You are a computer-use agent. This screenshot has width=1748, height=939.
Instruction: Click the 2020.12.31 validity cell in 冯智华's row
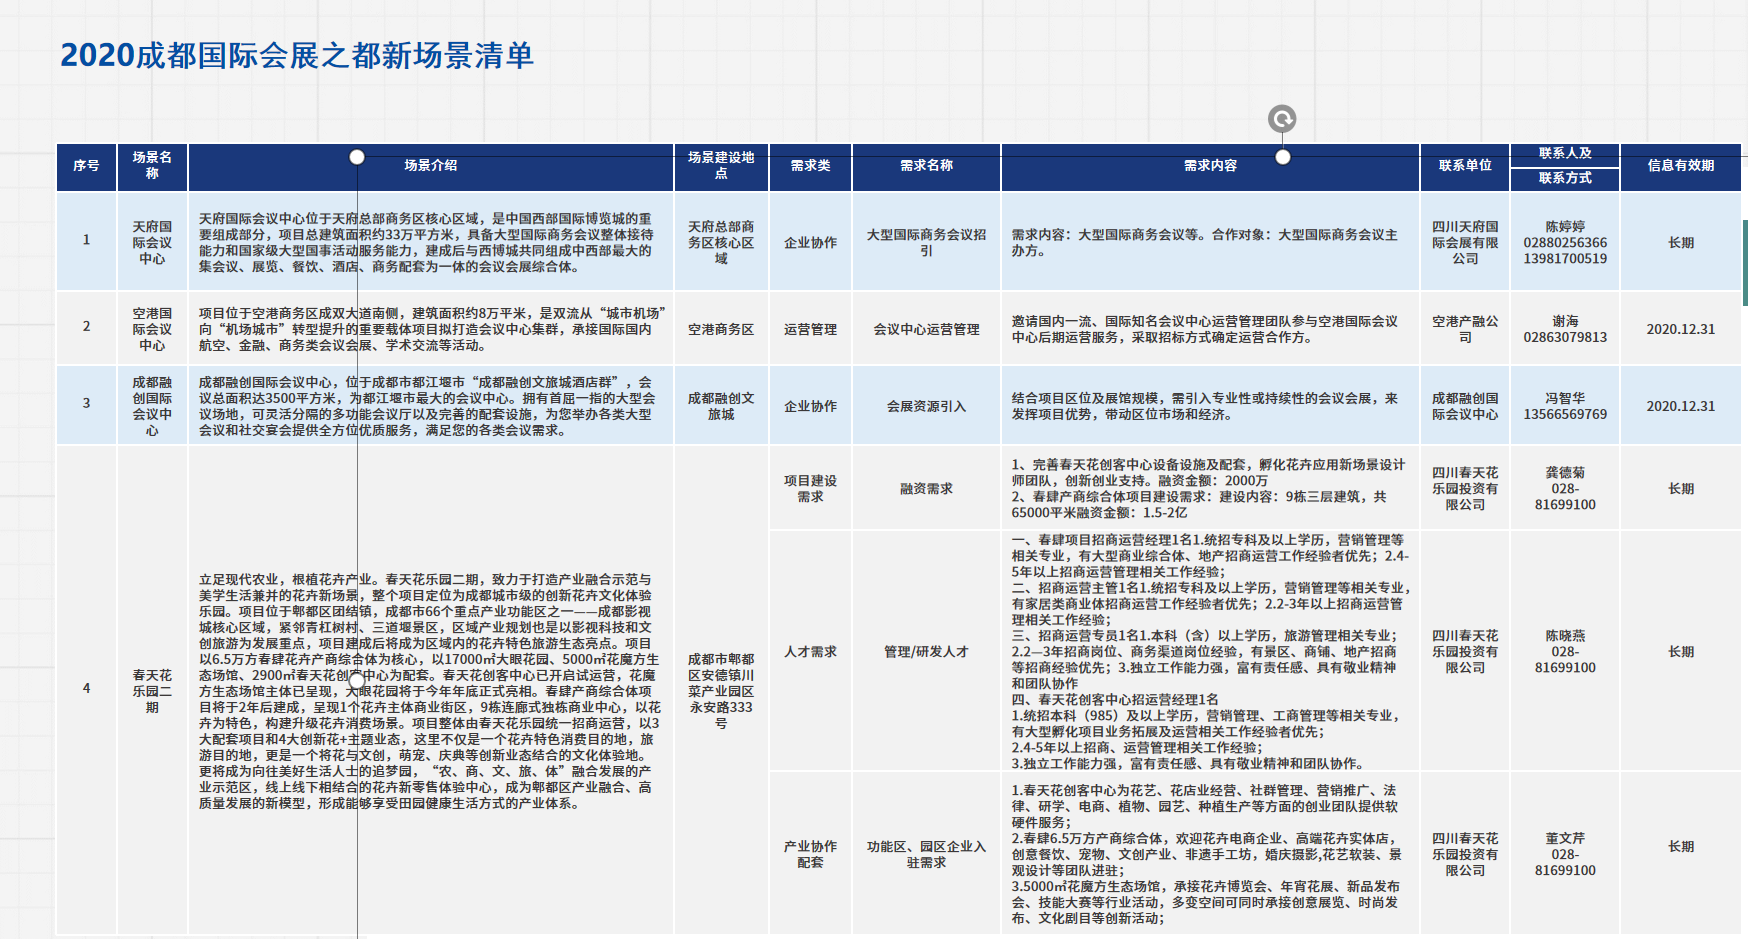pyautogui.click(x=1681, y=406)
